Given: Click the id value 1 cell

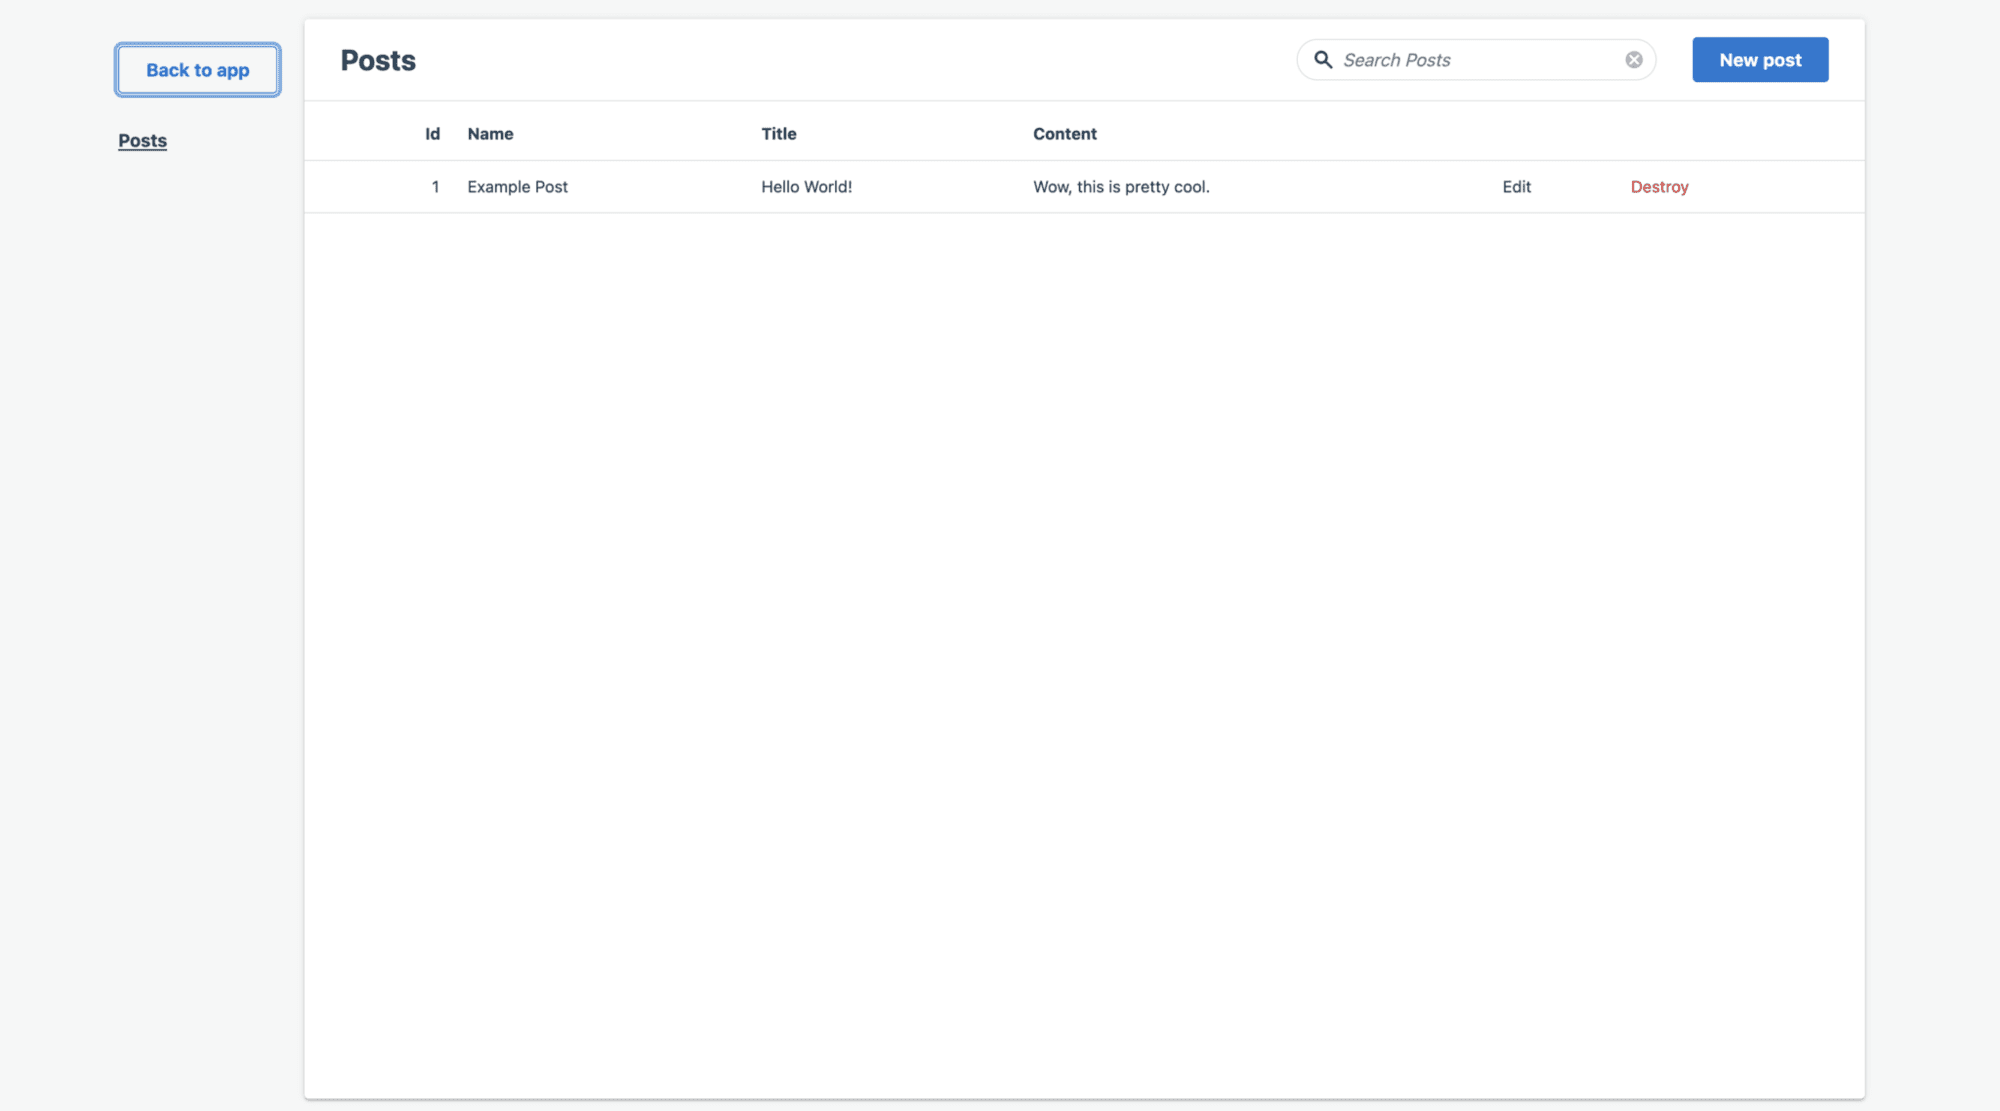Looking at the screenshot, I should [435, 186].
